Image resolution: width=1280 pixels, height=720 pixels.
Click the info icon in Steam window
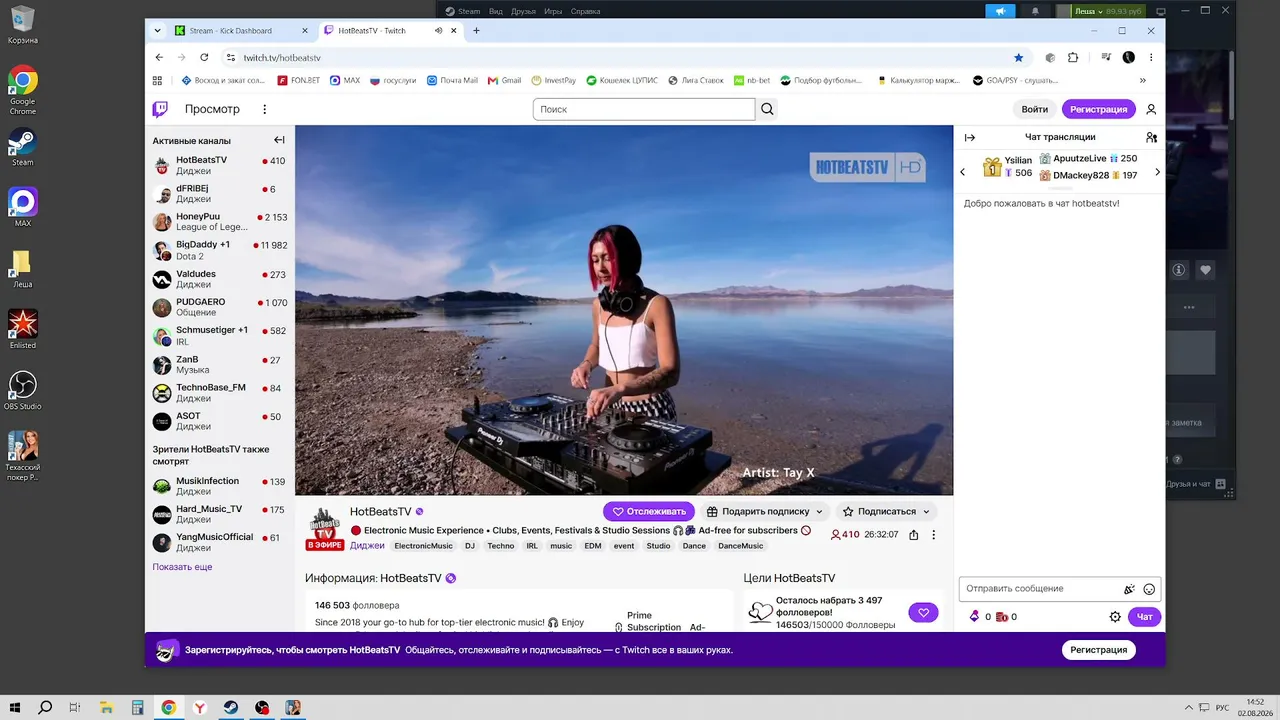[1179, 270]
